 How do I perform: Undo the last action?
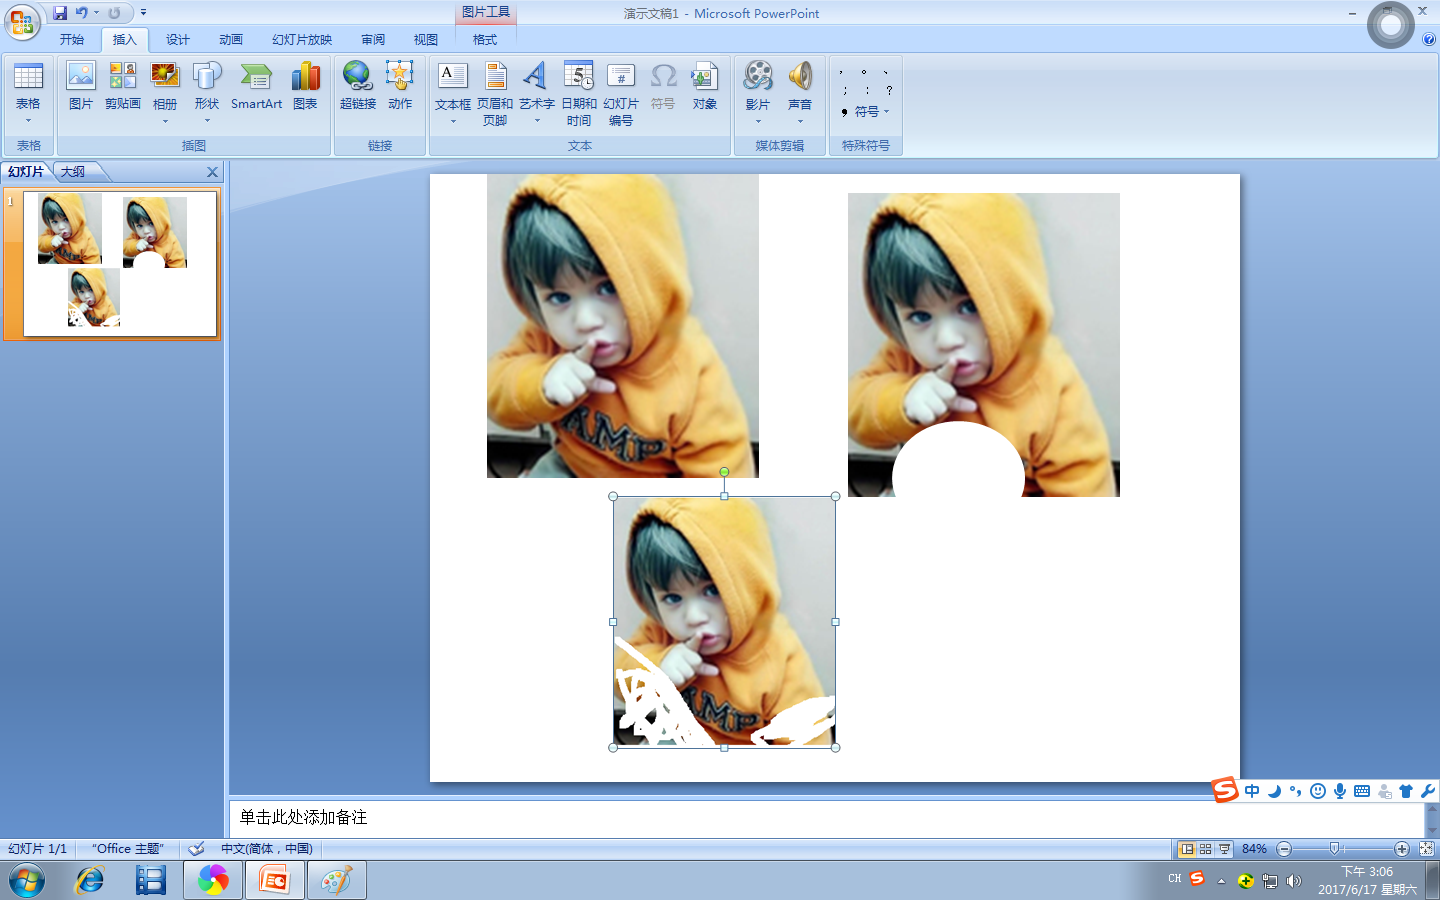(82, 13)
